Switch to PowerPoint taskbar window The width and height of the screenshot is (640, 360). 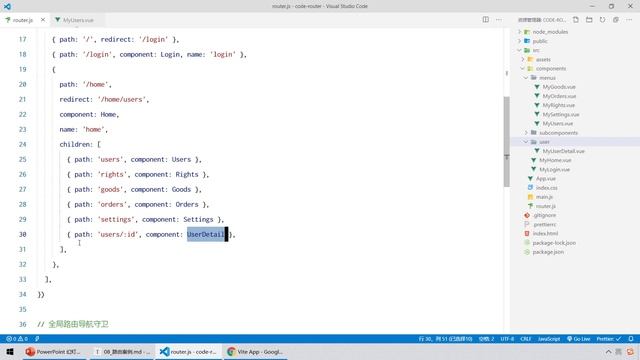pyautogui.click(x=53, y=351)
